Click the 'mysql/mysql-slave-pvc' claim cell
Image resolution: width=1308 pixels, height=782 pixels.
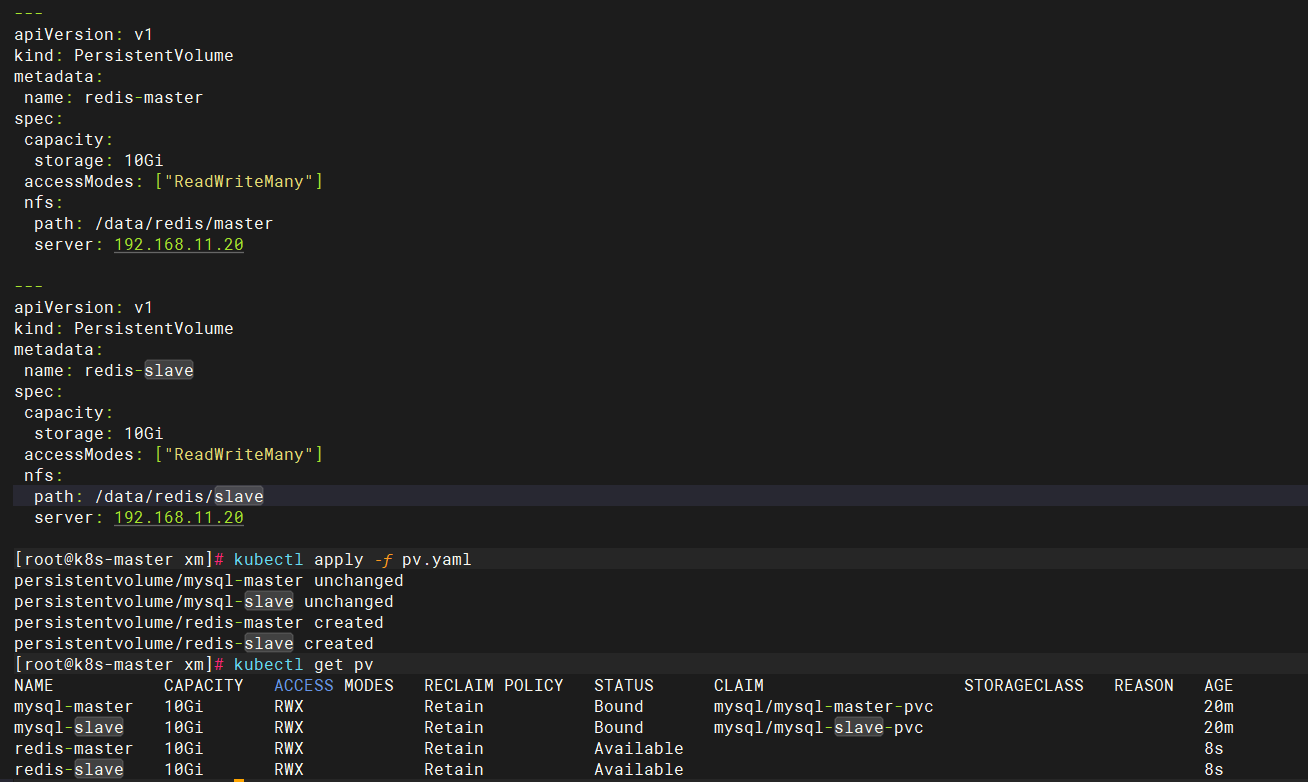coord(819,727)
